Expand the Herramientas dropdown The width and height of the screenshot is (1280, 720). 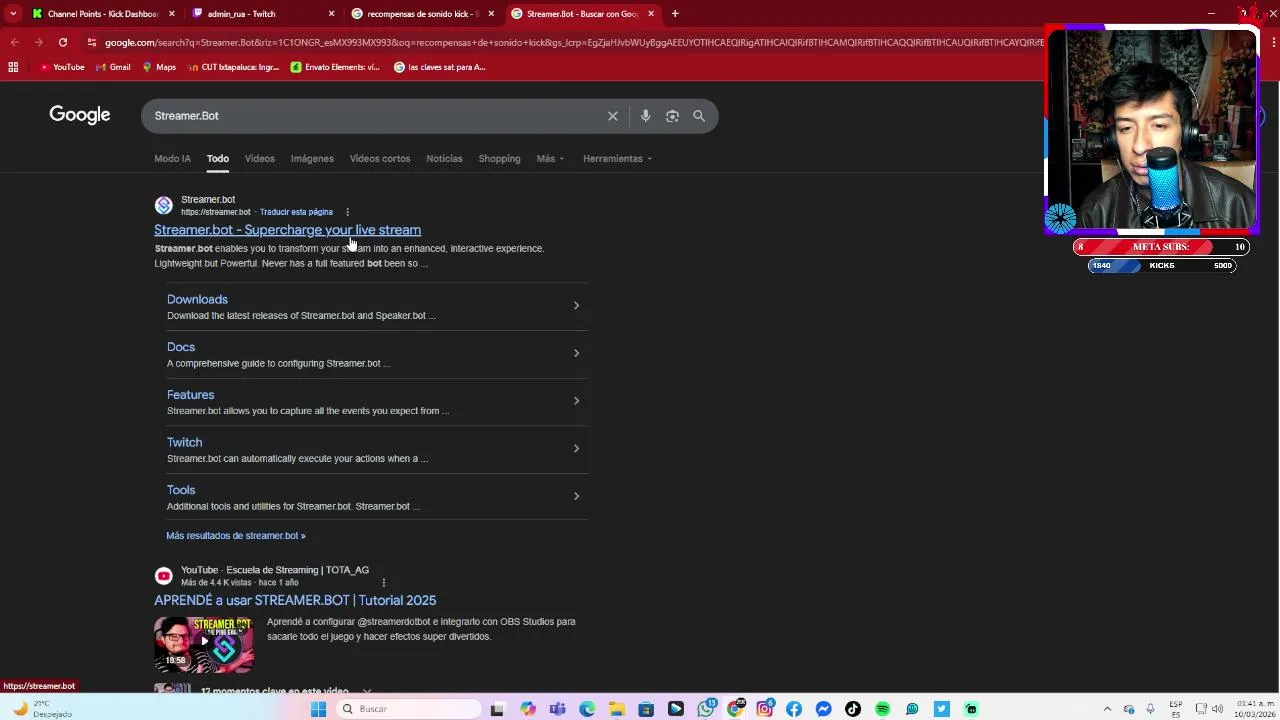click(617, 159)
